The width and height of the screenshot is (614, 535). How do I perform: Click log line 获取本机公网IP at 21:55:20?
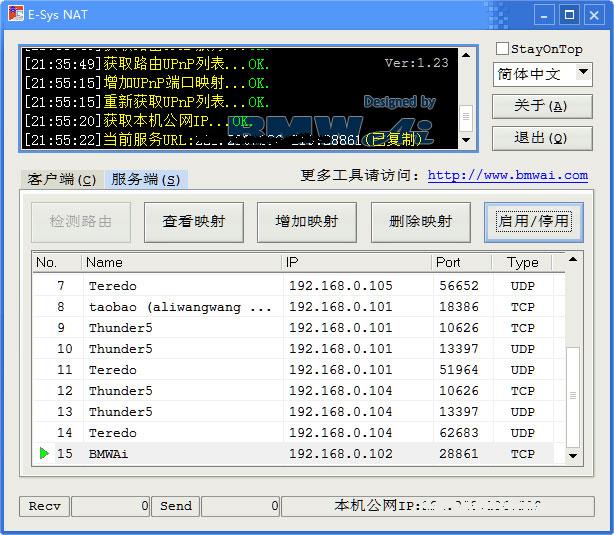(x=138, y=121)
